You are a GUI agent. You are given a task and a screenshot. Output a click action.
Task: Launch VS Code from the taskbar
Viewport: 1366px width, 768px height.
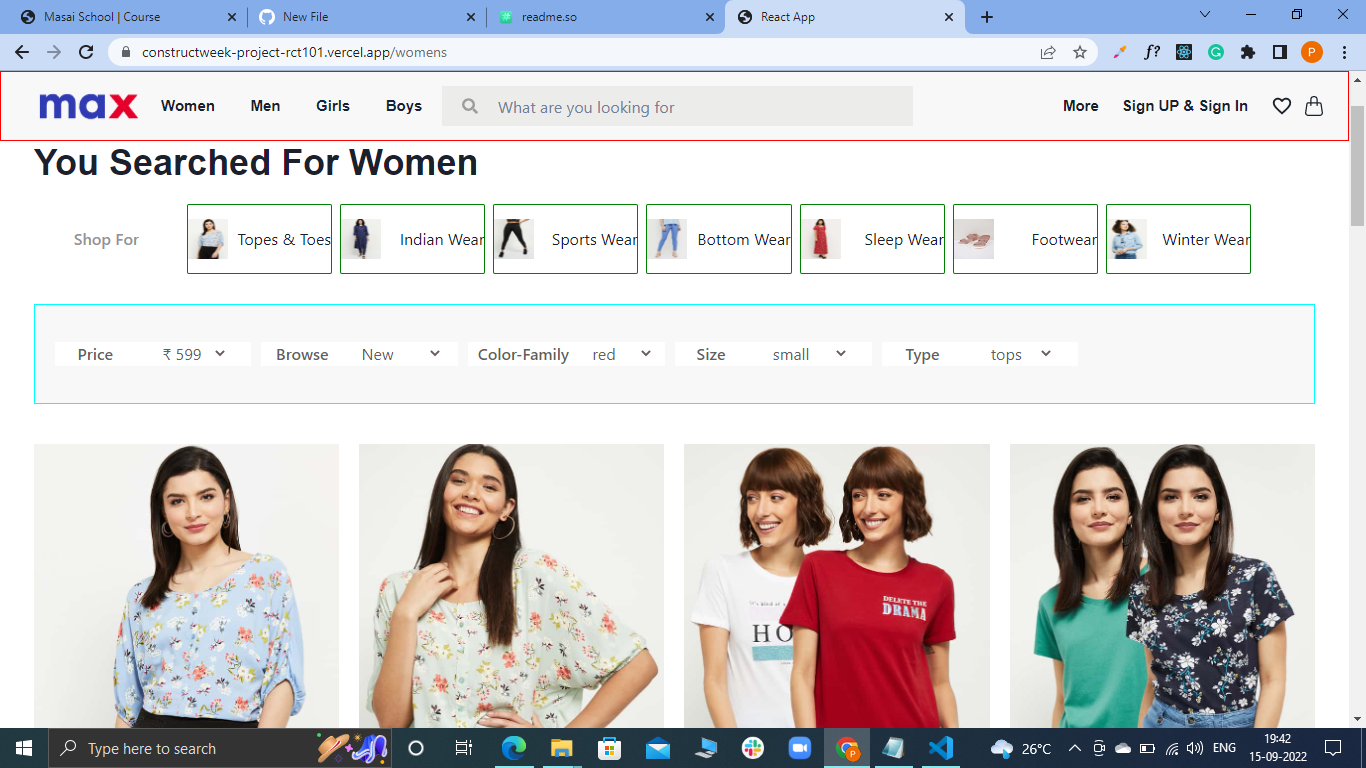tap(939, 747)
